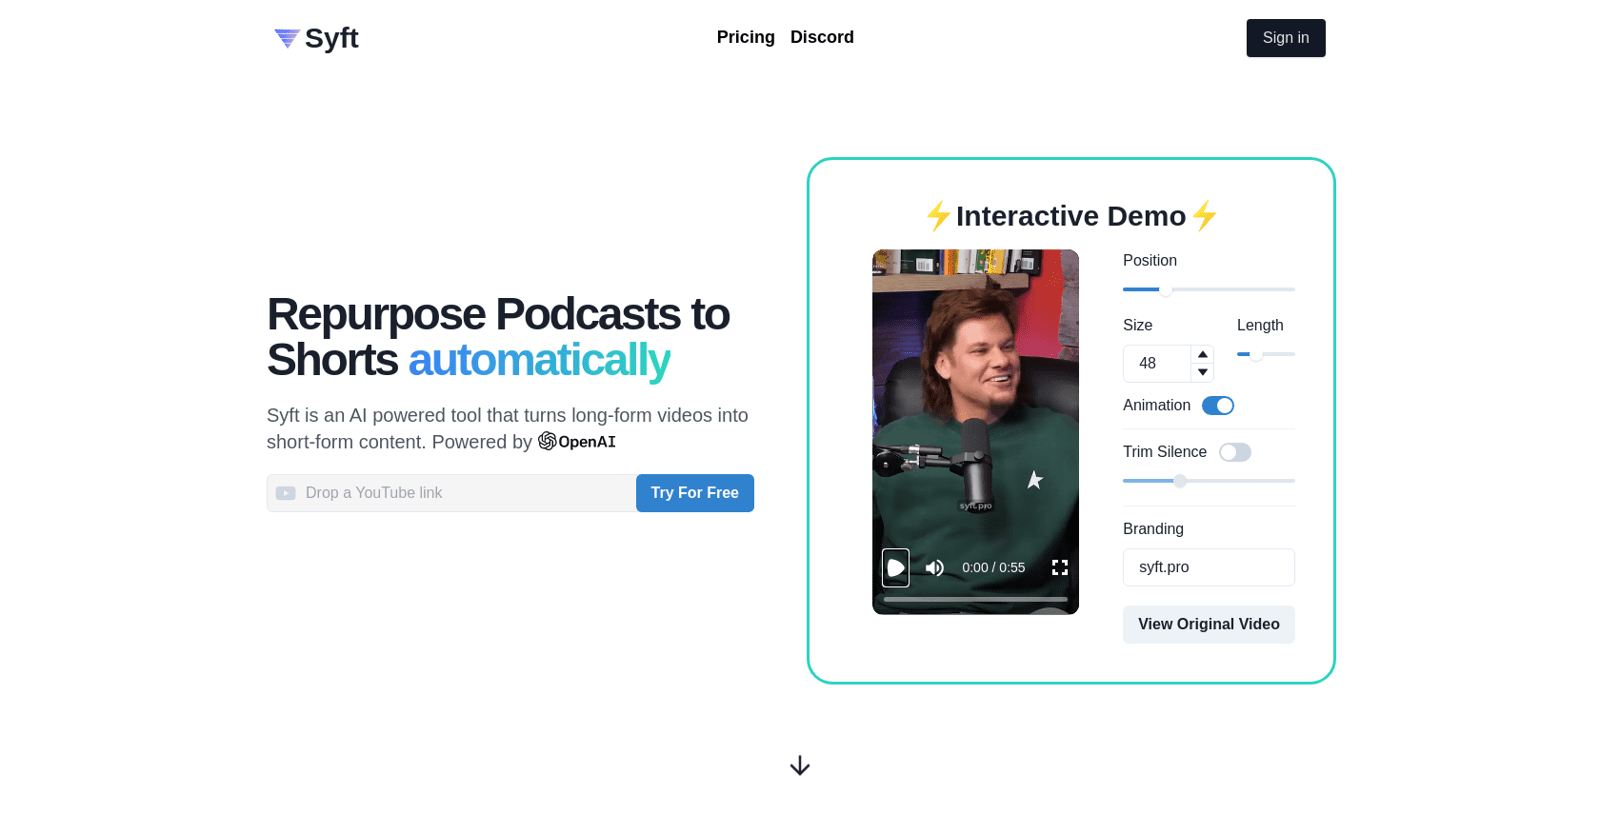Click the Branding text field
1600x834 pixels.
1208,567
